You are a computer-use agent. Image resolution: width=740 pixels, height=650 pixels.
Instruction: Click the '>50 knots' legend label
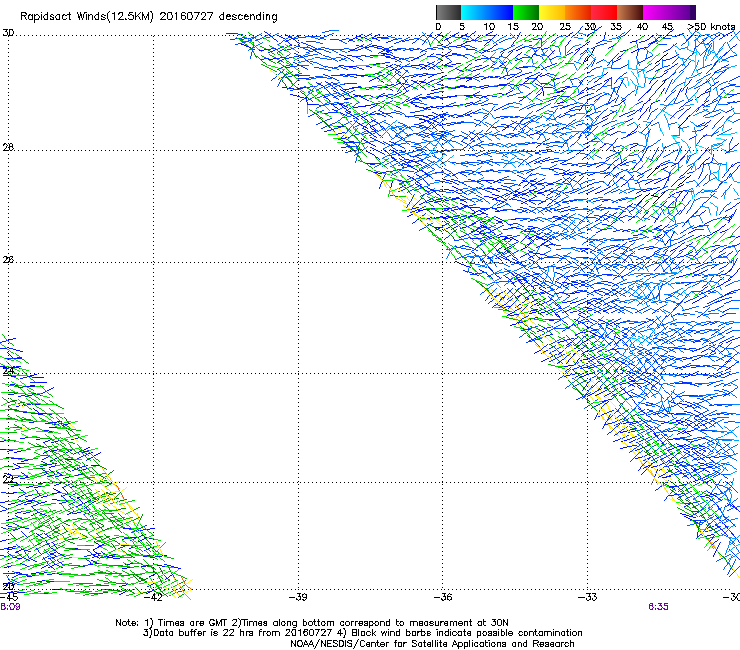tap(711, 27)
